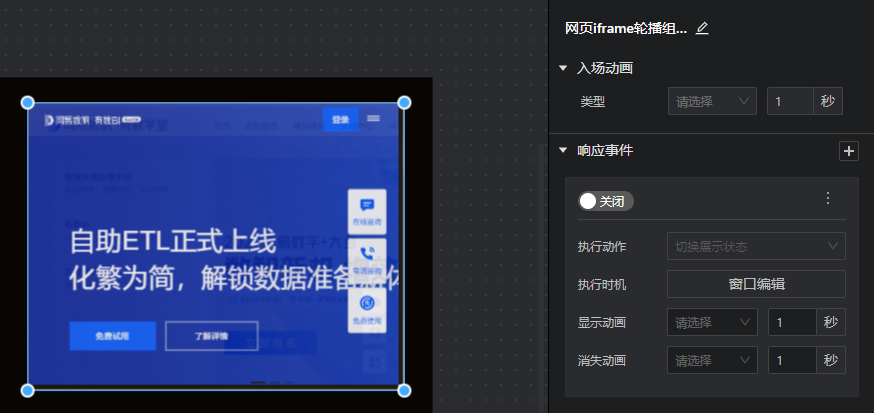The width and height of the screenshot is (874, 413).
Task: Collapse the 入场动画 section
Action: [563, 68]
